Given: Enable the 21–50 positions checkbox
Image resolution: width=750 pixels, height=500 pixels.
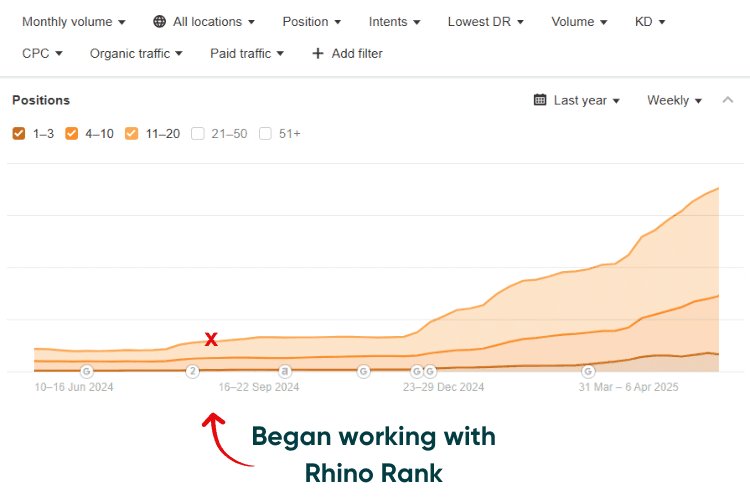Looking at the screenshot, I should coord(198,133).
